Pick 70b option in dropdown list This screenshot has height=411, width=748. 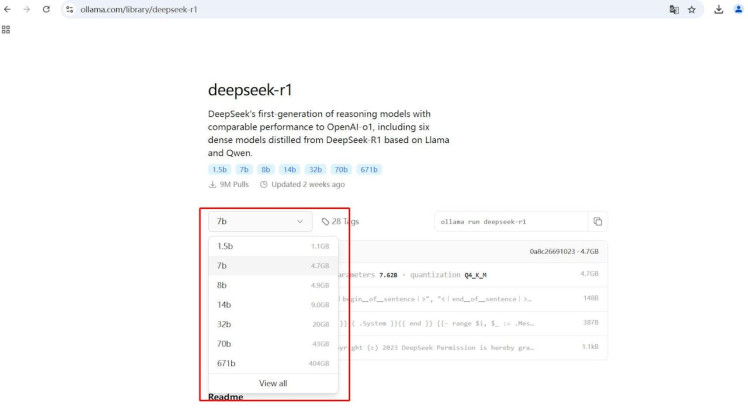tap(273, 344)
